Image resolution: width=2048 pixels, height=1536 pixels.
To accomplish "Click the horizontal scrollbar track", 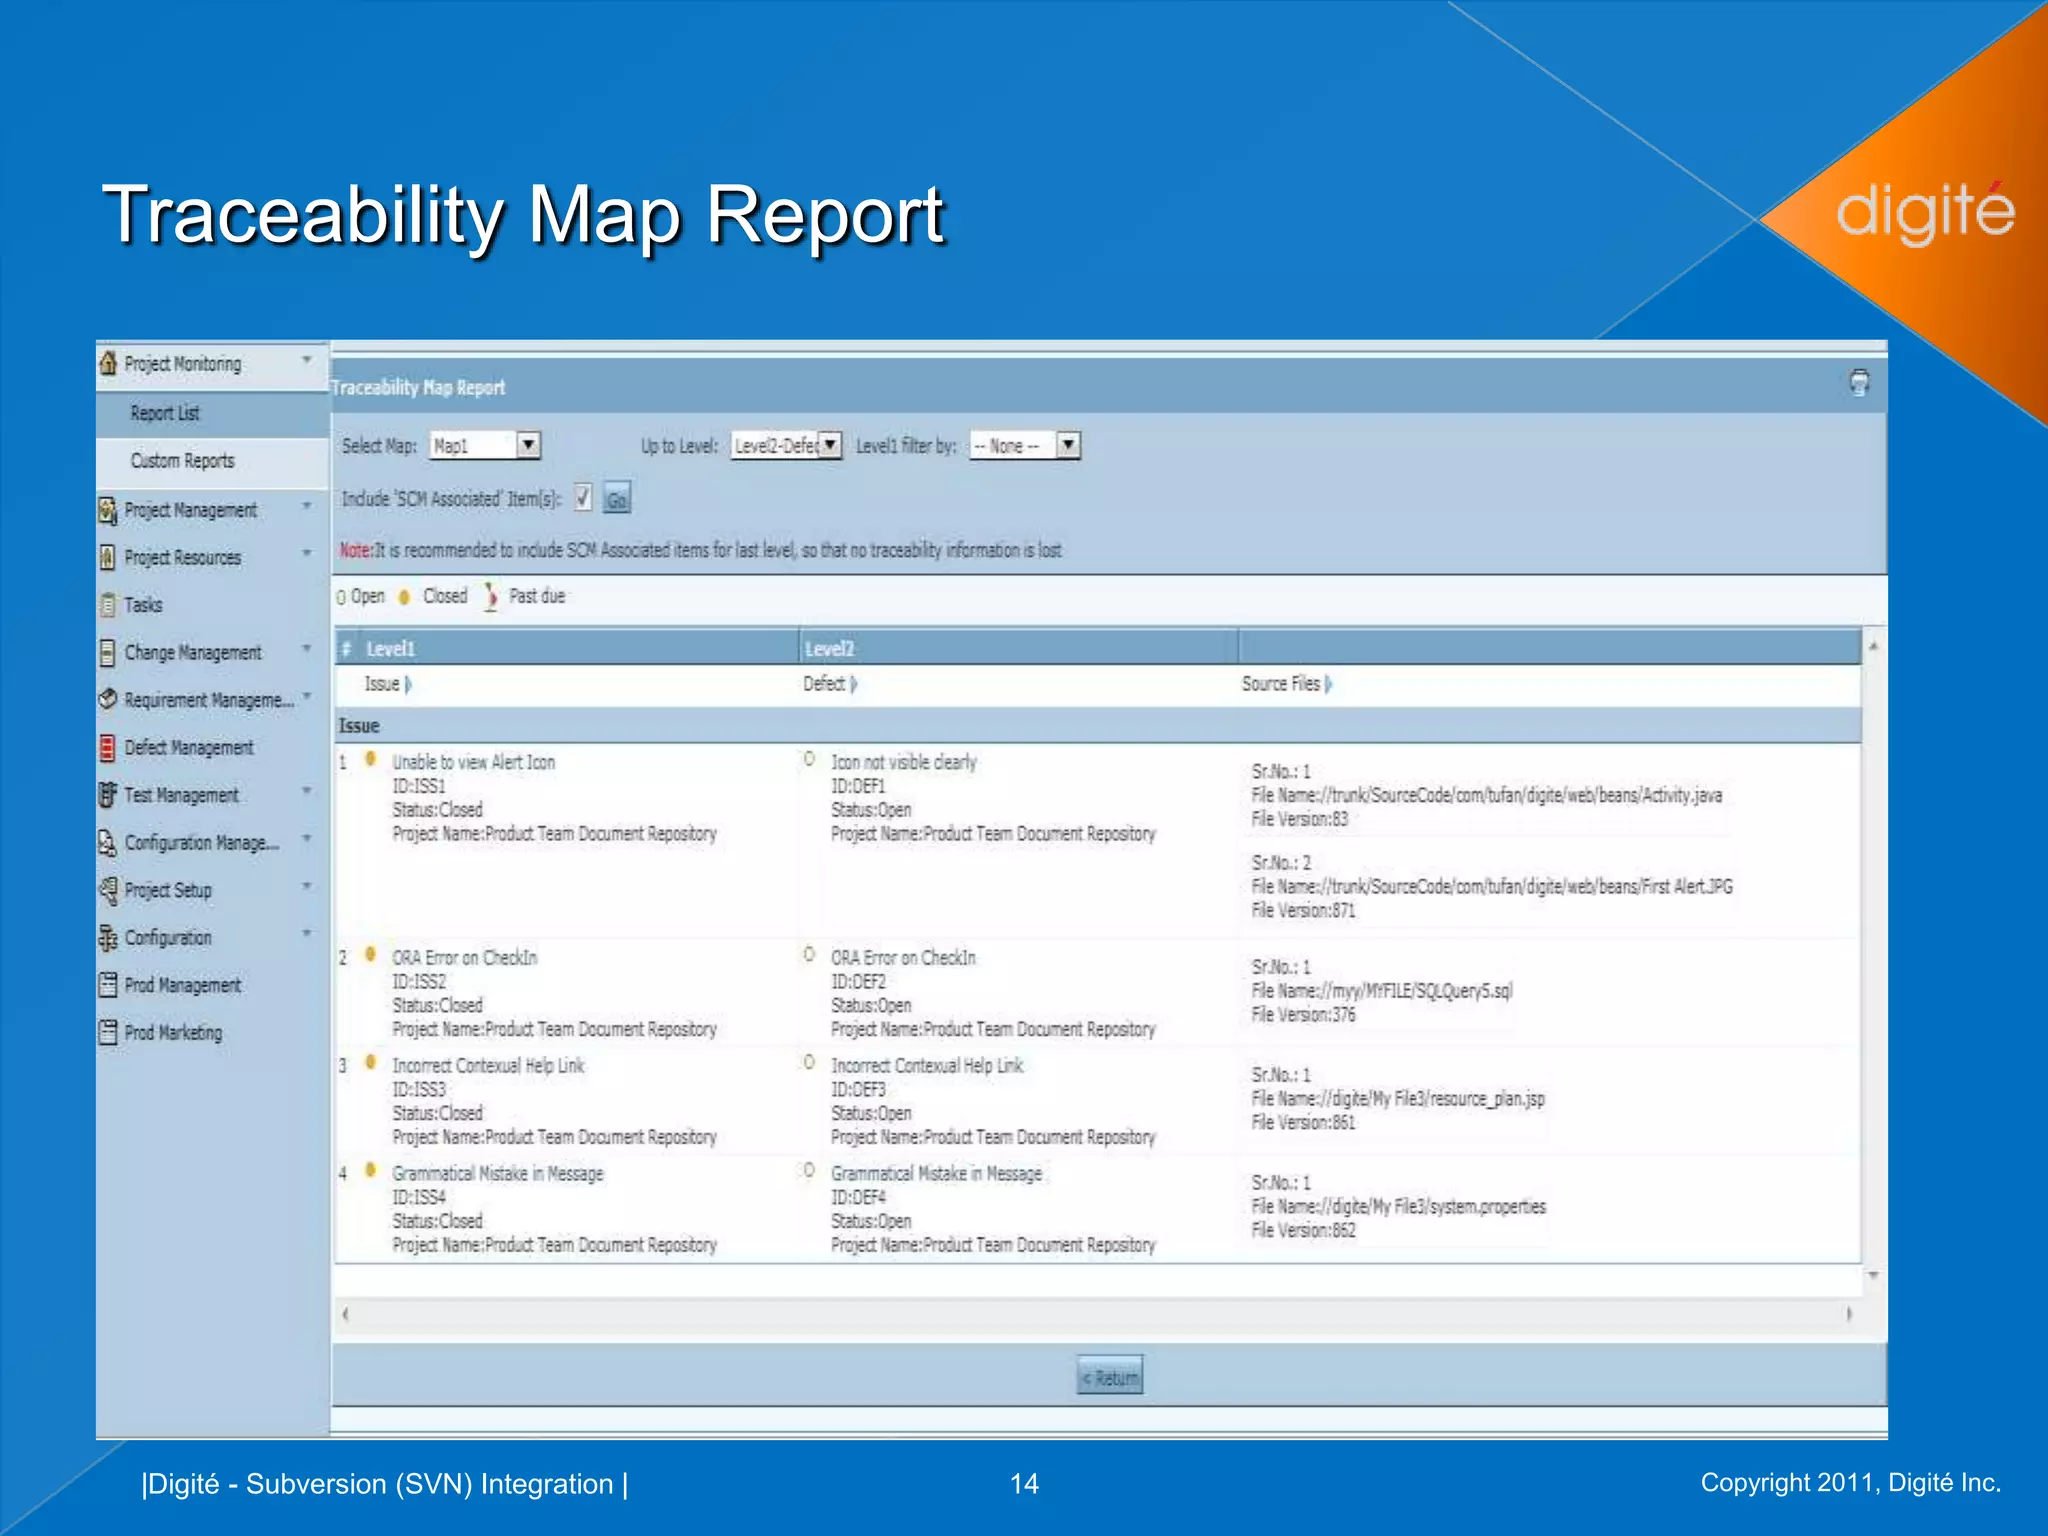I will (x=1096, y=1314).
